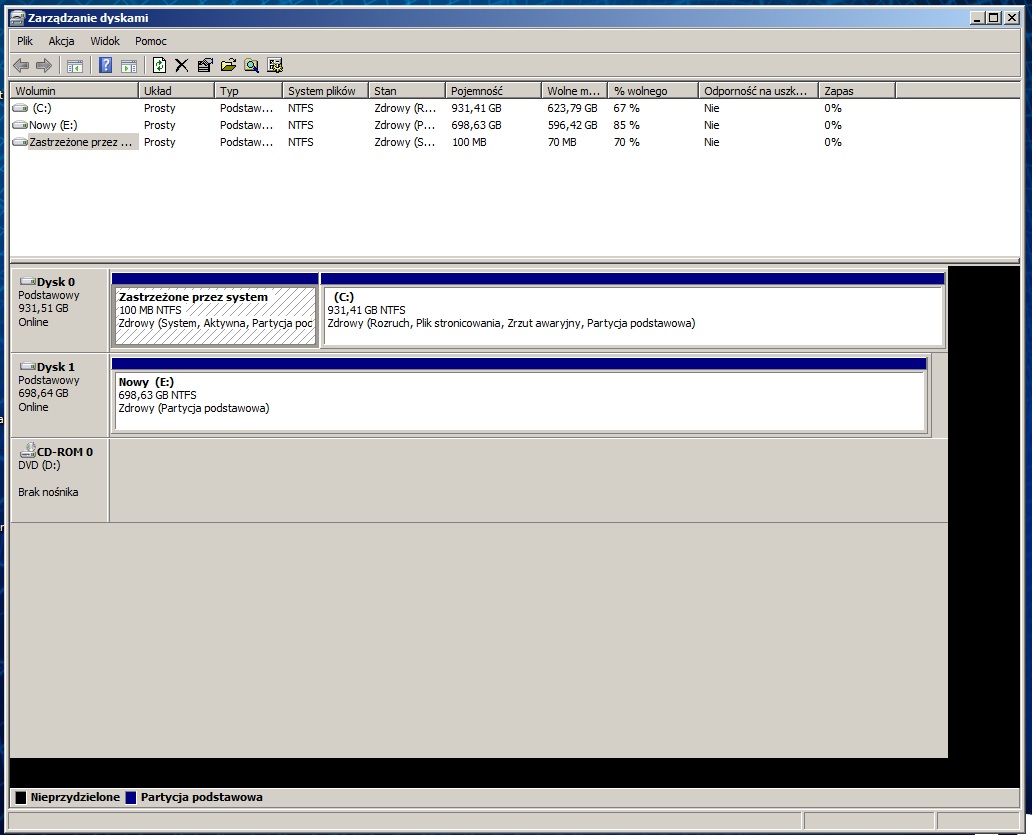Image resolution: width=1032 pixels, height=835 pixels.
Task: Sort by System plików column header
Action: [325, 91]
